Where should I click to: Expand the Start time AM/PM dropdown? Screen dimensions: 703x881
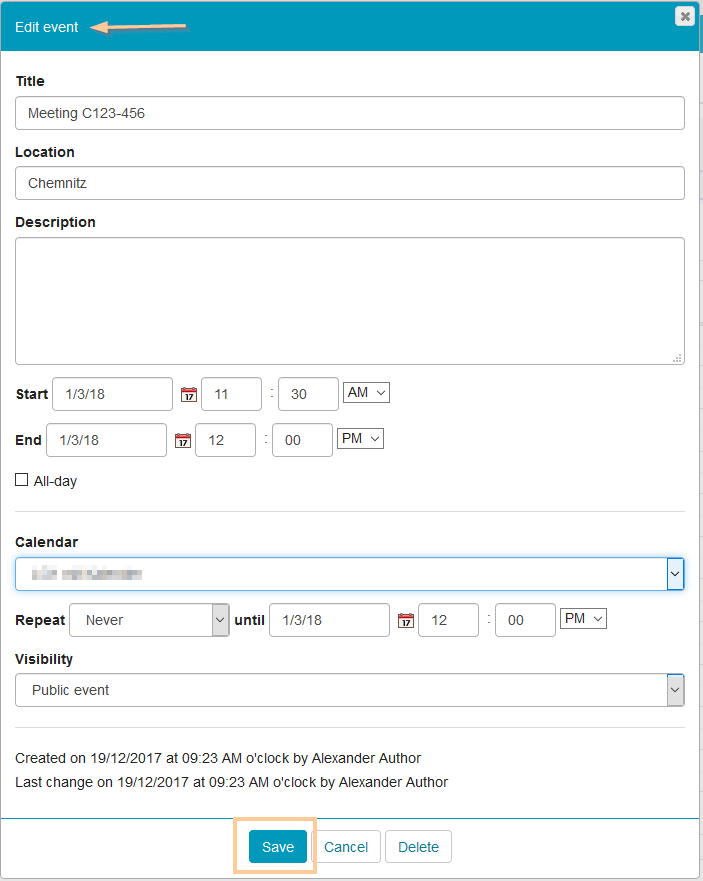pyautogui.click(x=366, y=393)
